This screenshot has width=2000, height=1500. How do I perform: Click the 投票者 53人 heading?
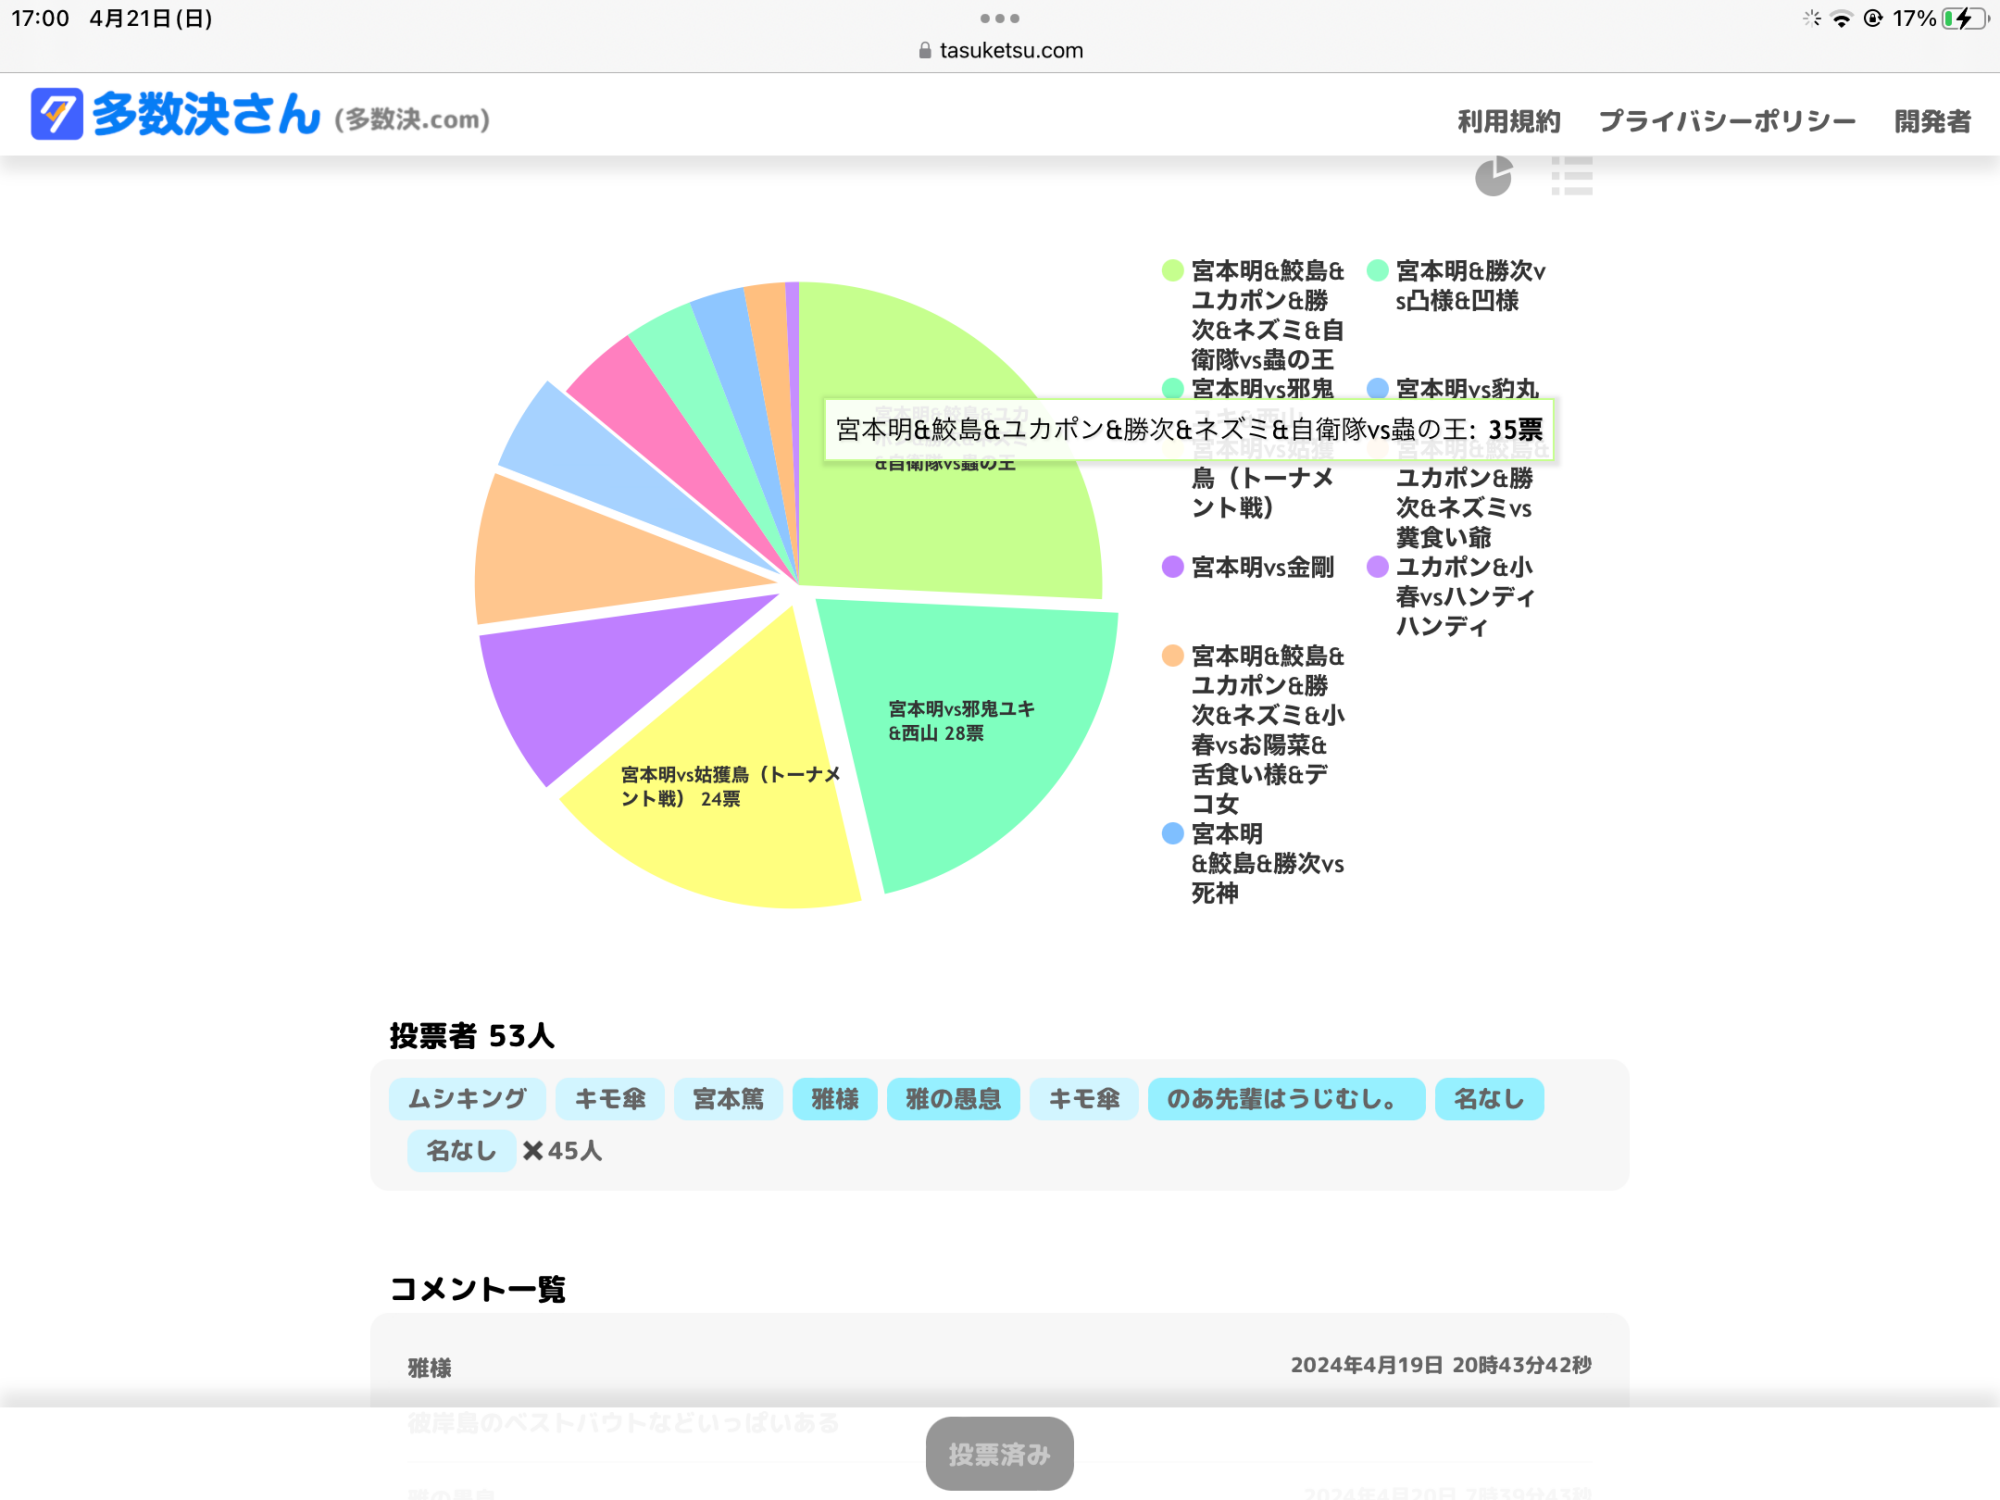[x=472, y=1036]
